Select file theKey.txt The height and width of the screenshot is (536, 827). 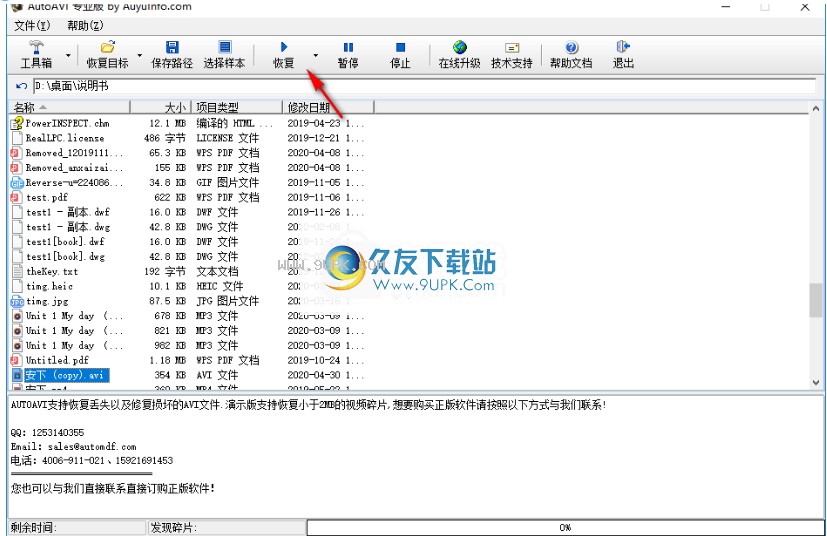coord(52,271)
